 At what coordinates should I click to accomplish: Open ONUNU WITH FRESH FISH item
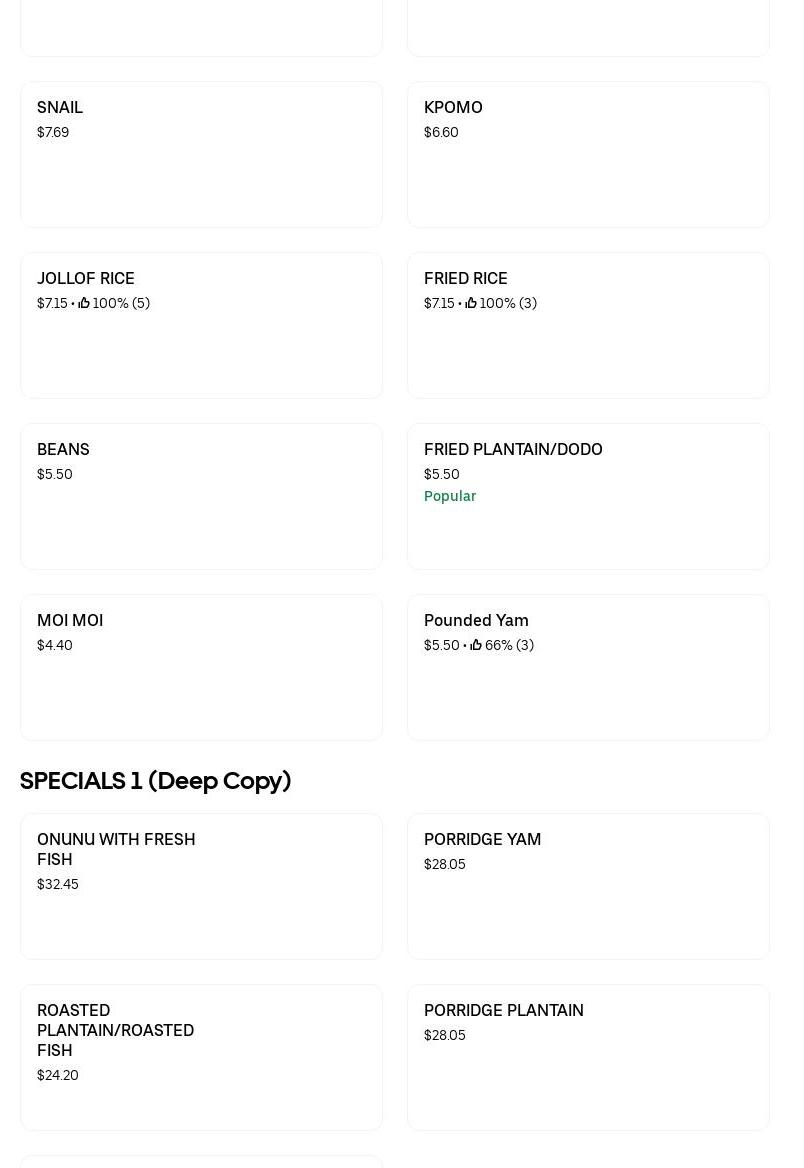tap(116, 849)
